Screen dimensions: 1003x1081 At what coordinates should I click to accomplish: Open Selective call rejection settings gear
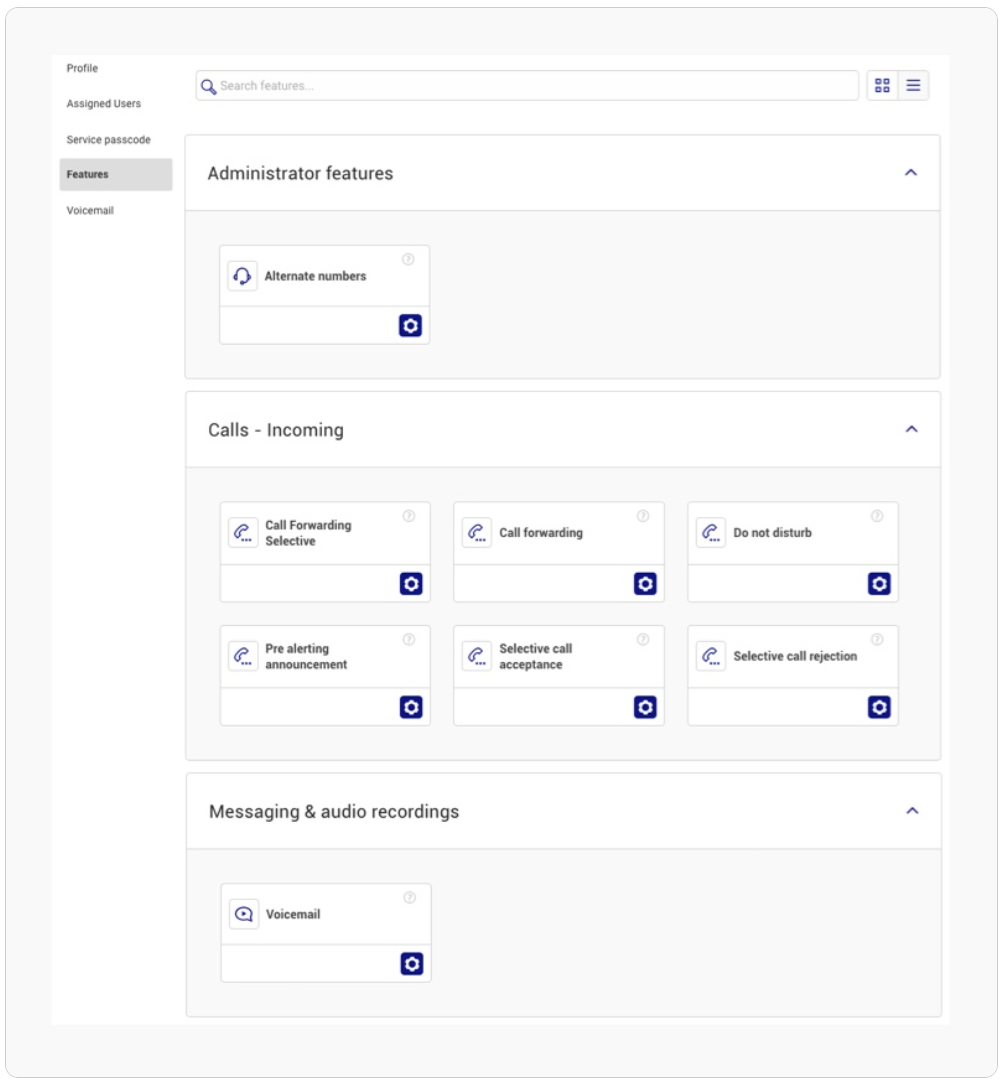(x=879, y=707)
